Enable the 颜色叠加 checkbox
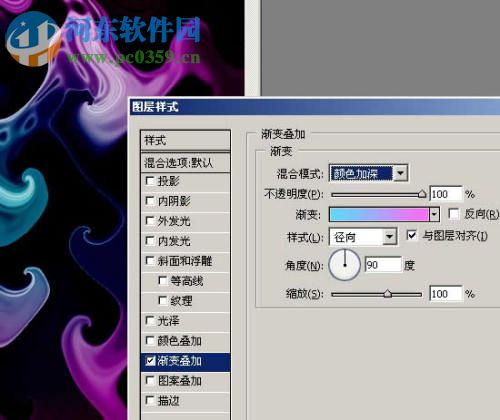This screenshot has width=500, height=420. (150, 341)
